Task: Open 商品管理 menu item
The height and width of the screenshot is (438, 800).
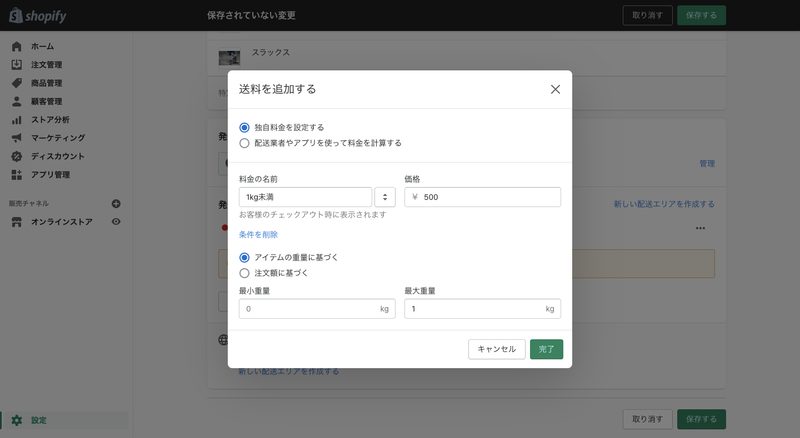Action: point(46,83)
